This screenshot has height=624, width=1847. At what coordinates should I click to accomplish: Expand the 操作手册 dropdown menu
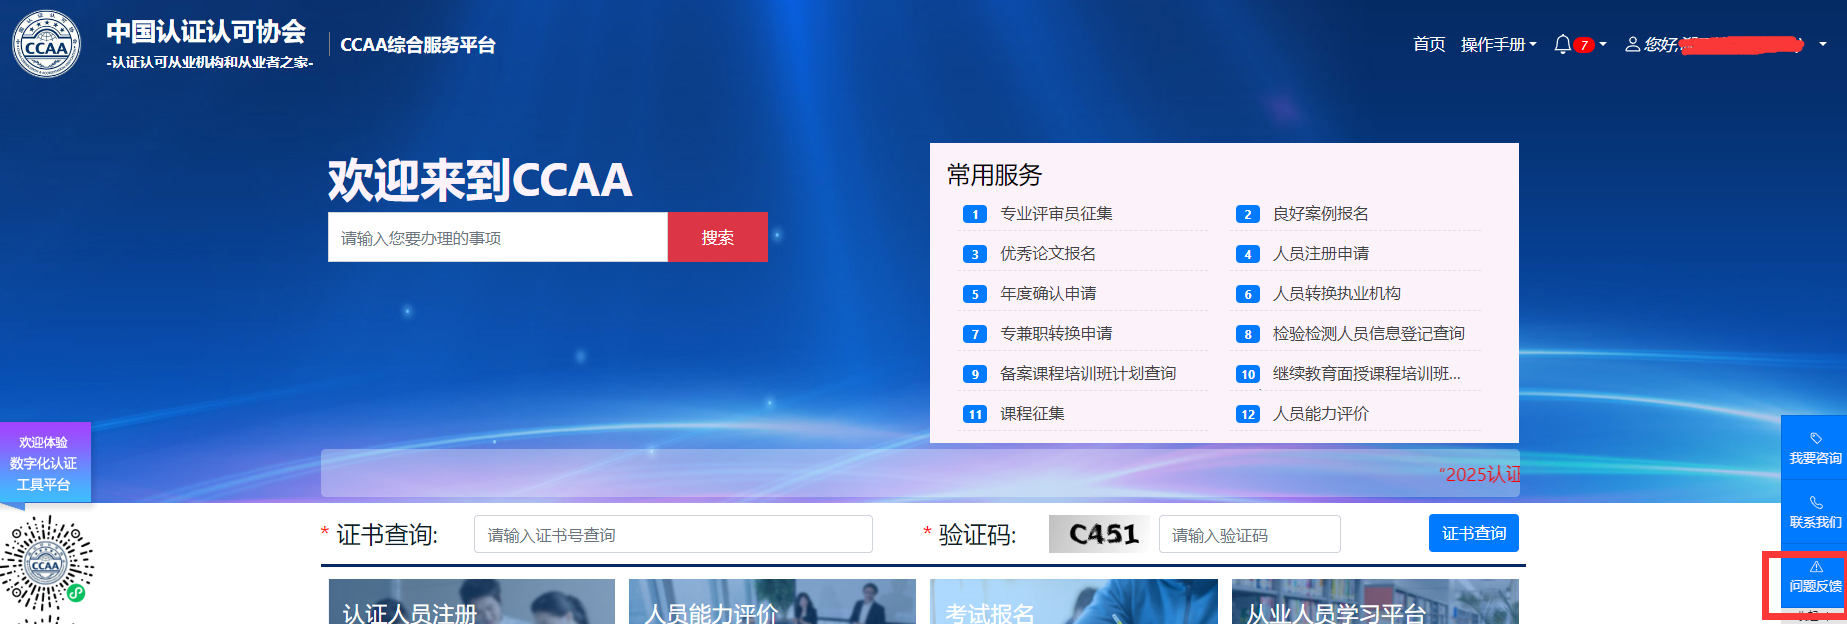pos(1498,44)
